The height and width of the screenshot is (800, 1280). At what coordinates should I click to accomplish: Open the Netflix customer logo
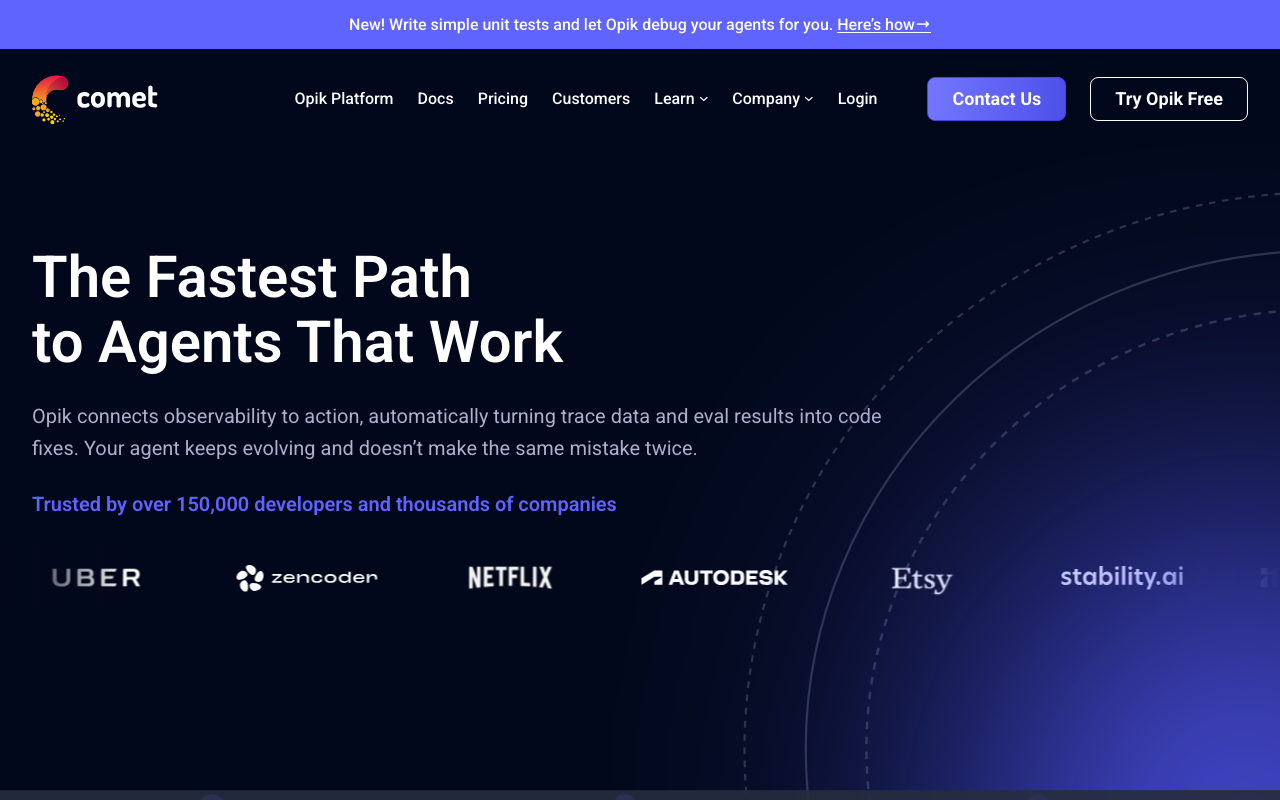510,577
